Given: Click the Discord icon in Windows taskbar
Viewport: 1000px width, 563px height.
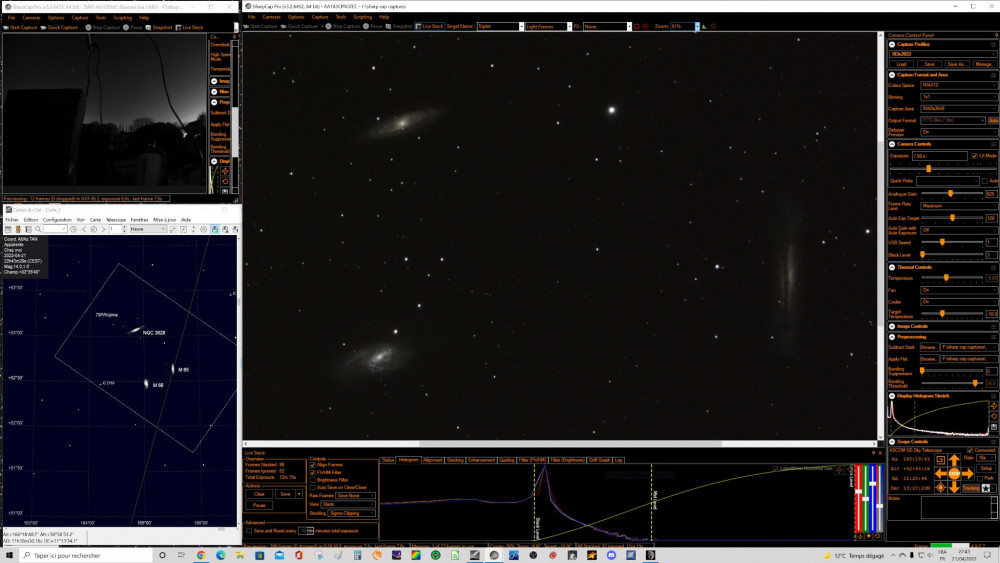Looking at the screenshot, I should pyautogui.click(x=612, y=555).
